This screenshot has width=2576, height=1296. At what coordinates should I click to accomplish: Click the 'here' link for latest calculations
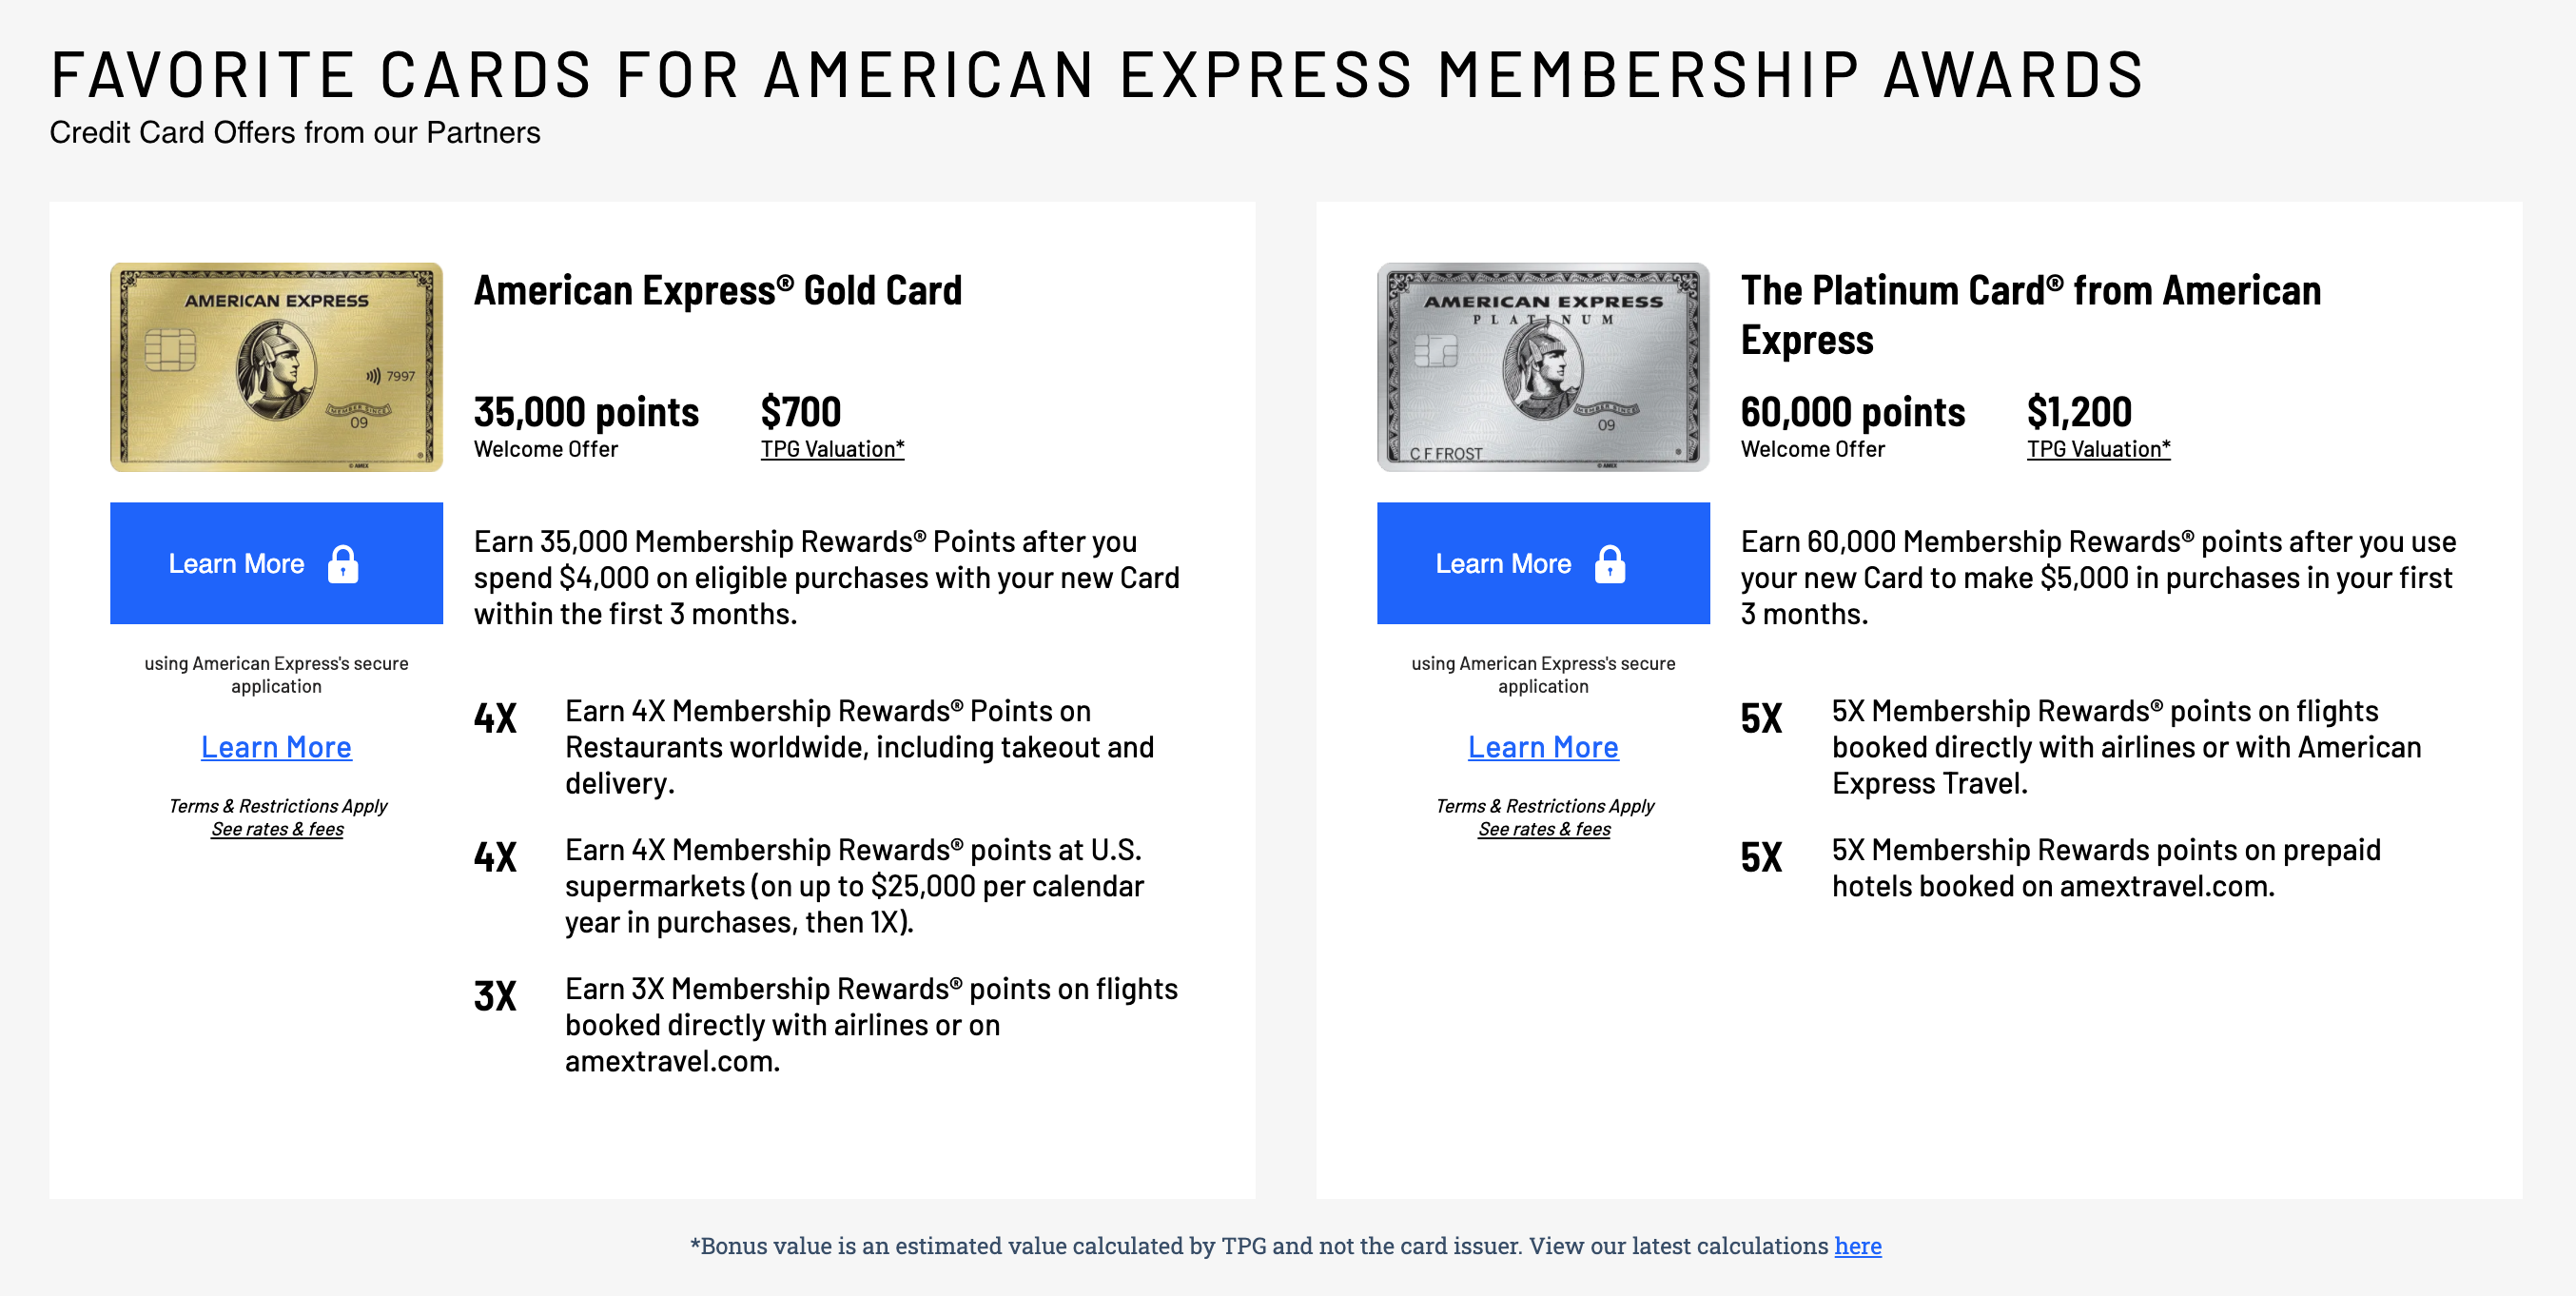[1857, 1246]
